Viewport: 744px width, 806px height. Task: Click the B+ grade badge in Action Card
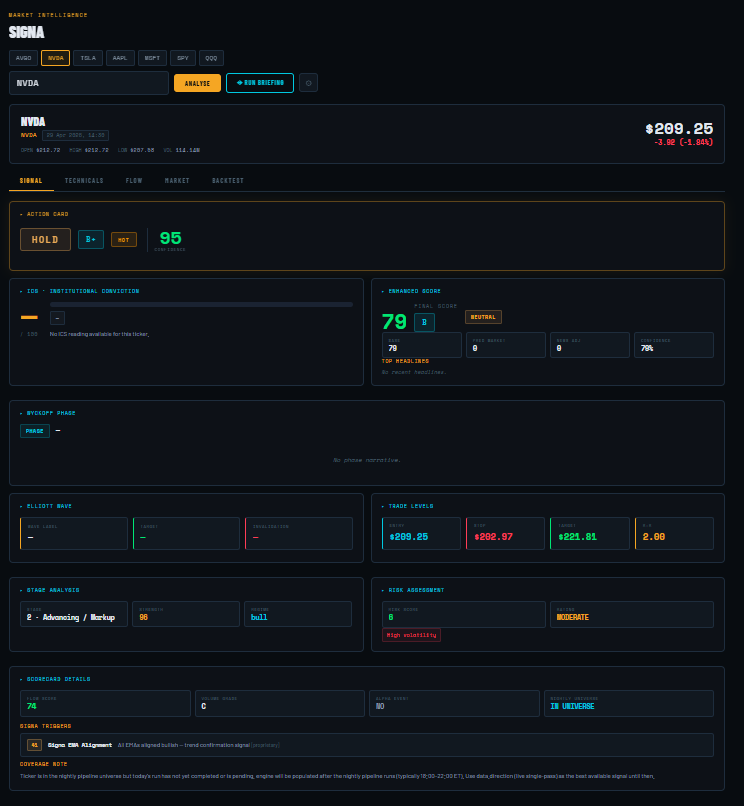click(x=91, y=240)
